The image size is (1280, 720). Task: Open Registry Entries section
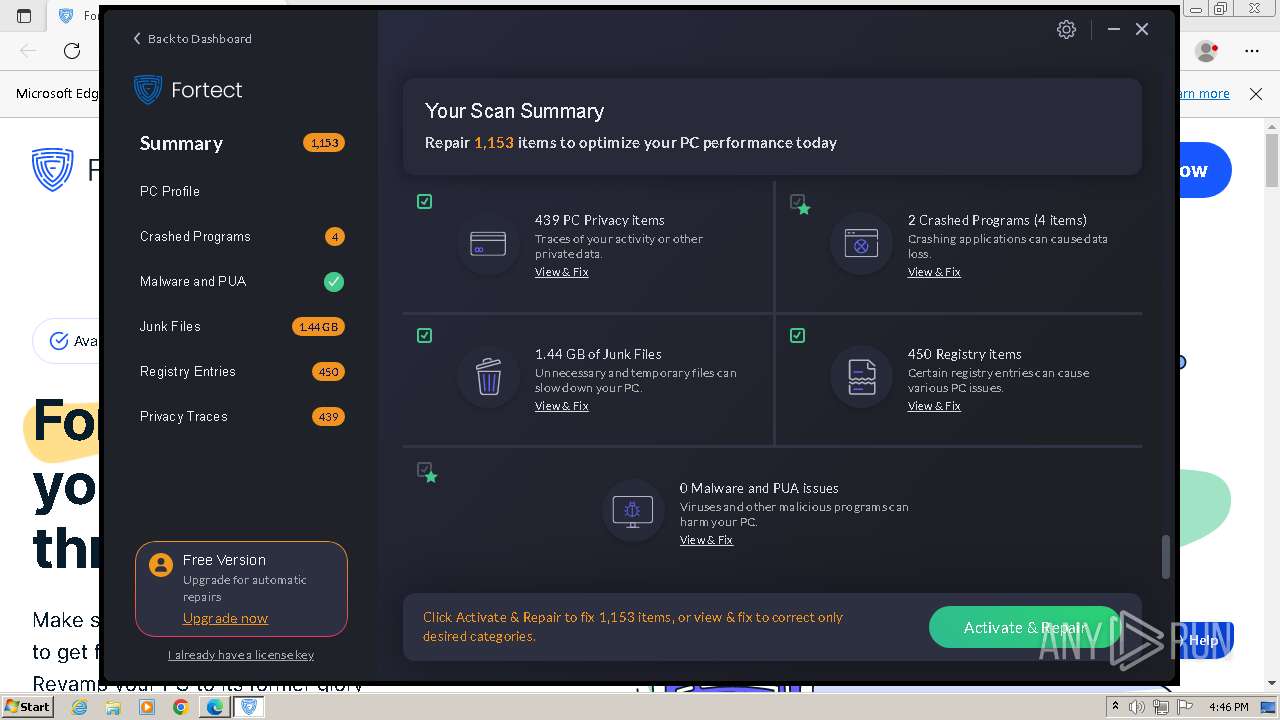188,372
